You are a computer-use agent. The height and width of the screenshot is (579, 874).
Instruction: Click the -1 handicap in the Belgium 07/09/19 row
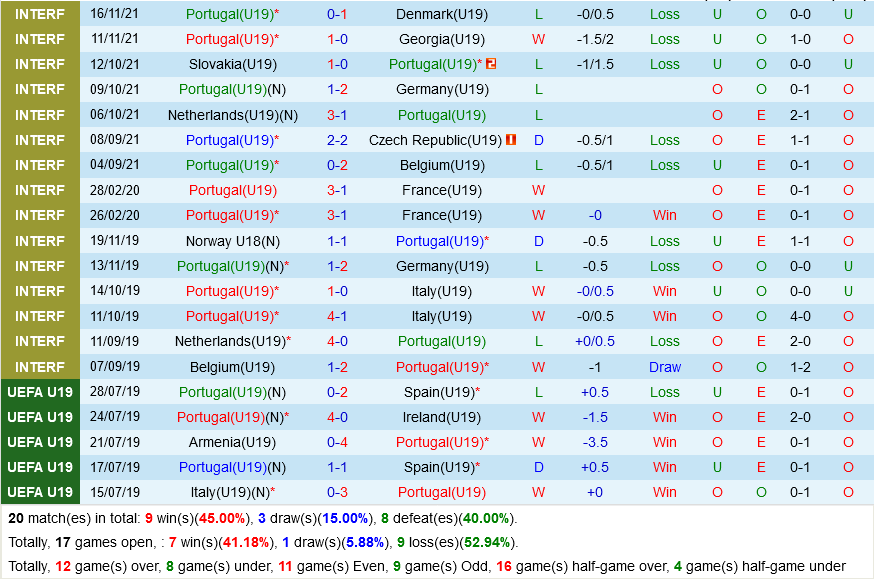coord(595,367)
